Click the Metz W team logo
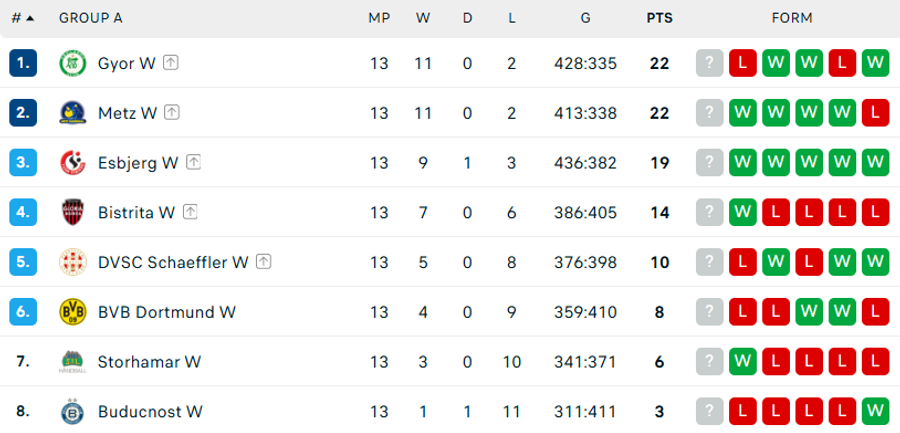The width and height of the screenshot is (900, 433). (x=73, y=113)
